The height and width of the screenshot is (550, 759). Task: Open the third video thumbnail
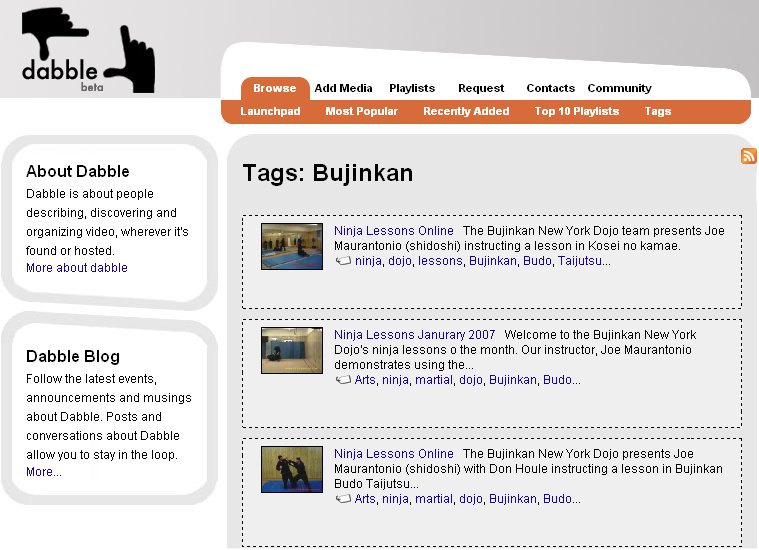click(292, 469)
